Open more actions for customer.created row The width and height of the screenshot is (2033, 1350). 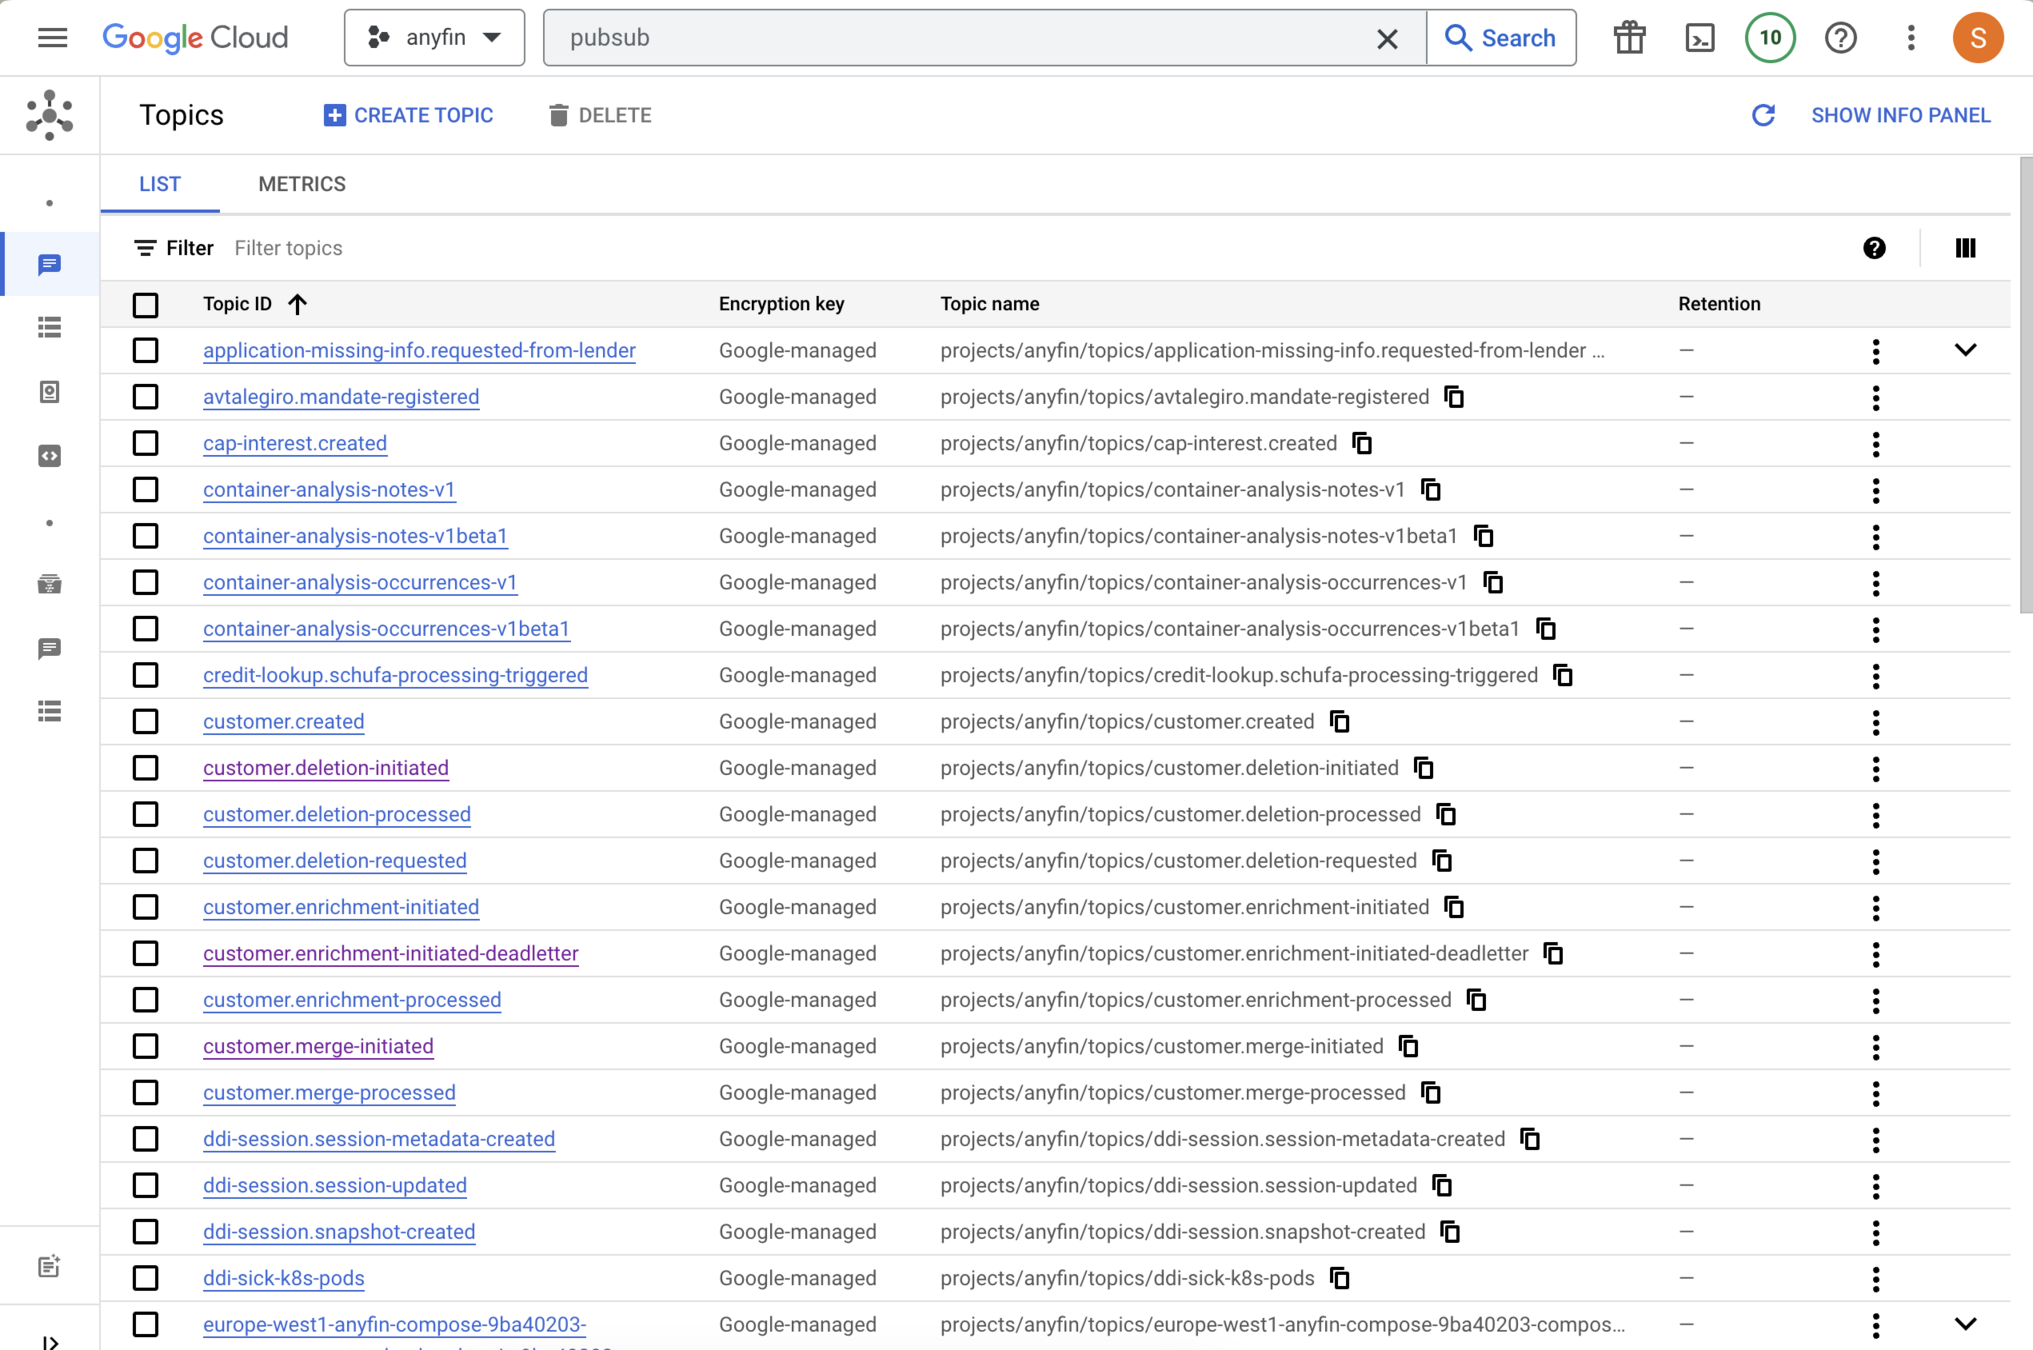(1875, 722)
